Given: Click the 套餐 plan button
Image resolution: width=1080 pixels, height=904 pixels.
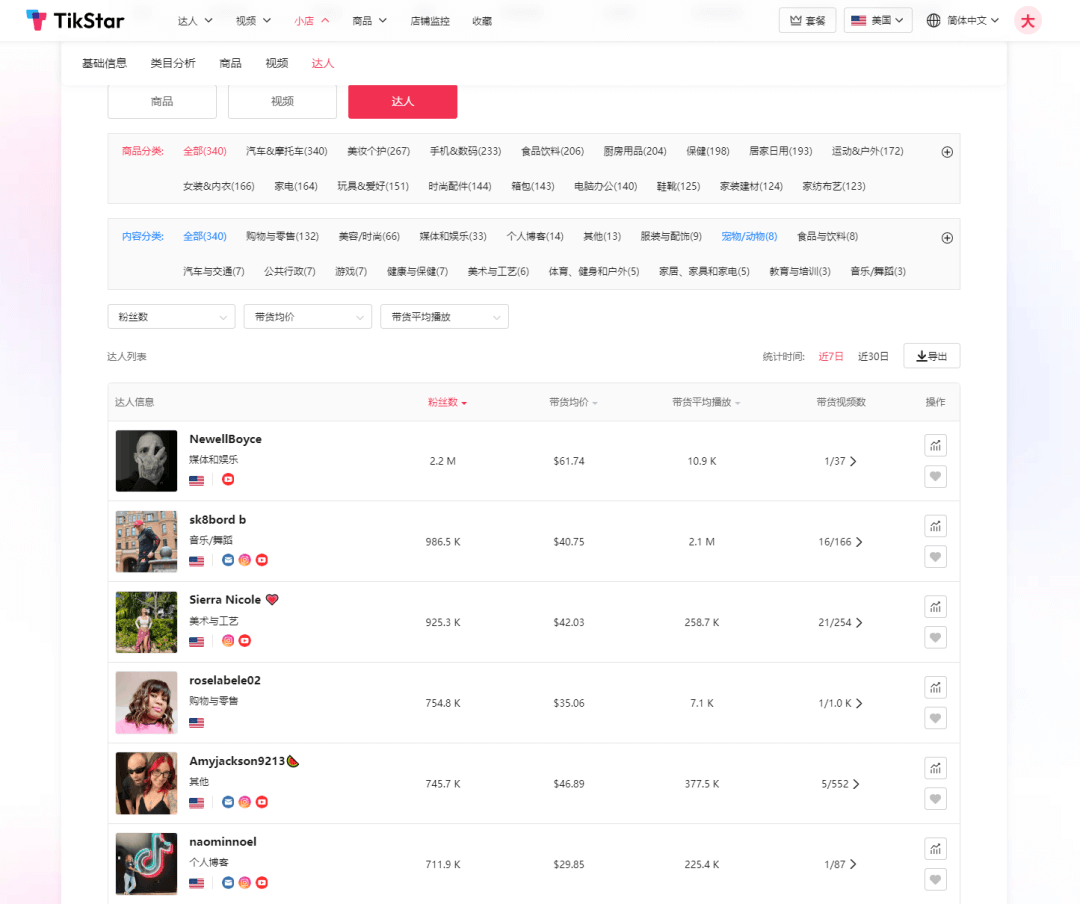Looking at the screenshot, I should tap(807, 21).
